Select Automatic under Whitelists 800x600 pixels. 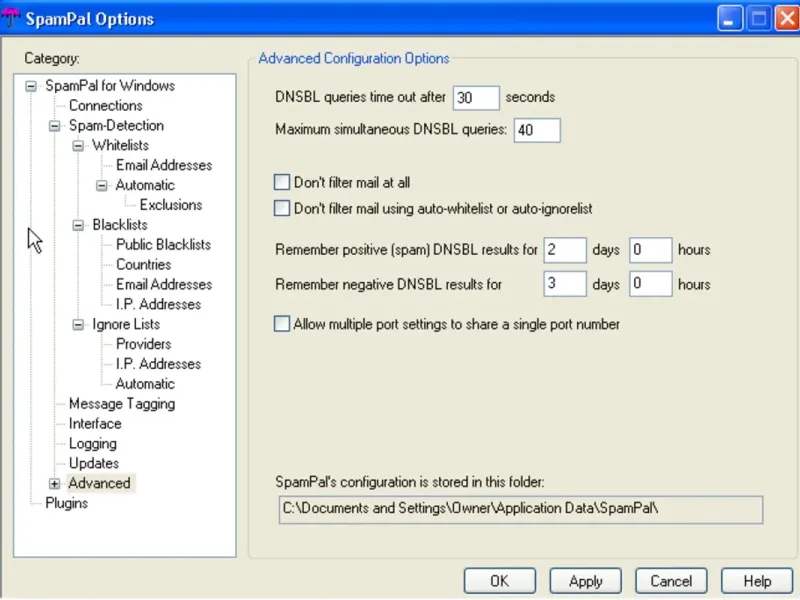tap(145, 185)
